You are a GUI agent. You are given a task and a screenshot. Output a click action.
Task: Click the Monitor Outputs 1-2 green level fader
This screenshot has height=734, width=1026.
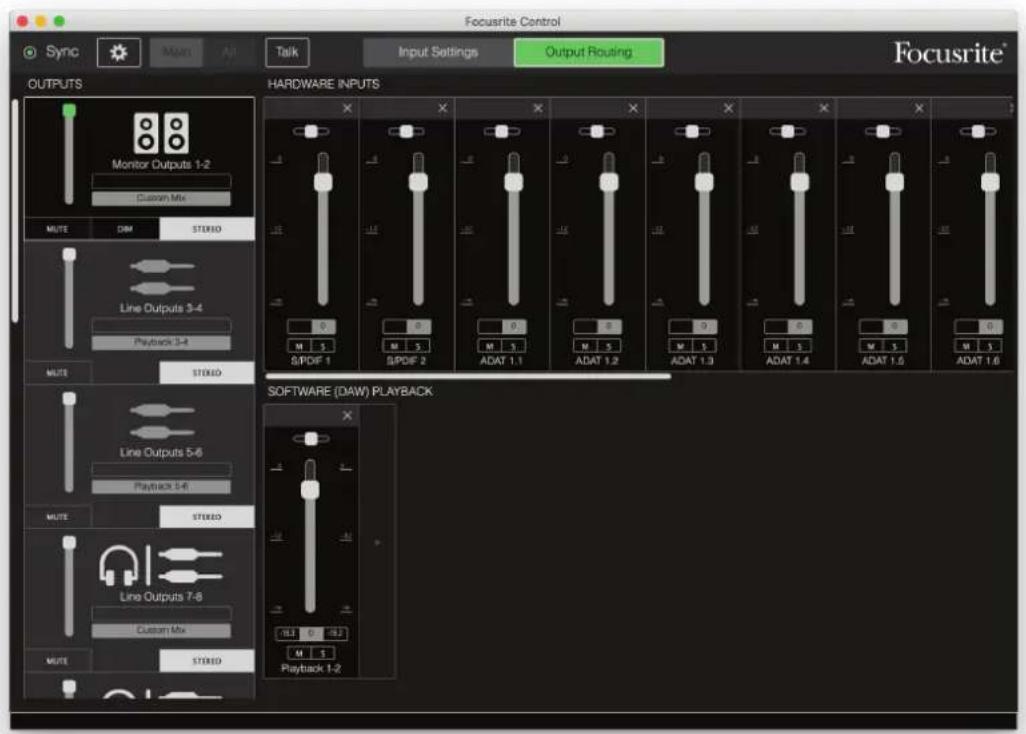(69, 111)
